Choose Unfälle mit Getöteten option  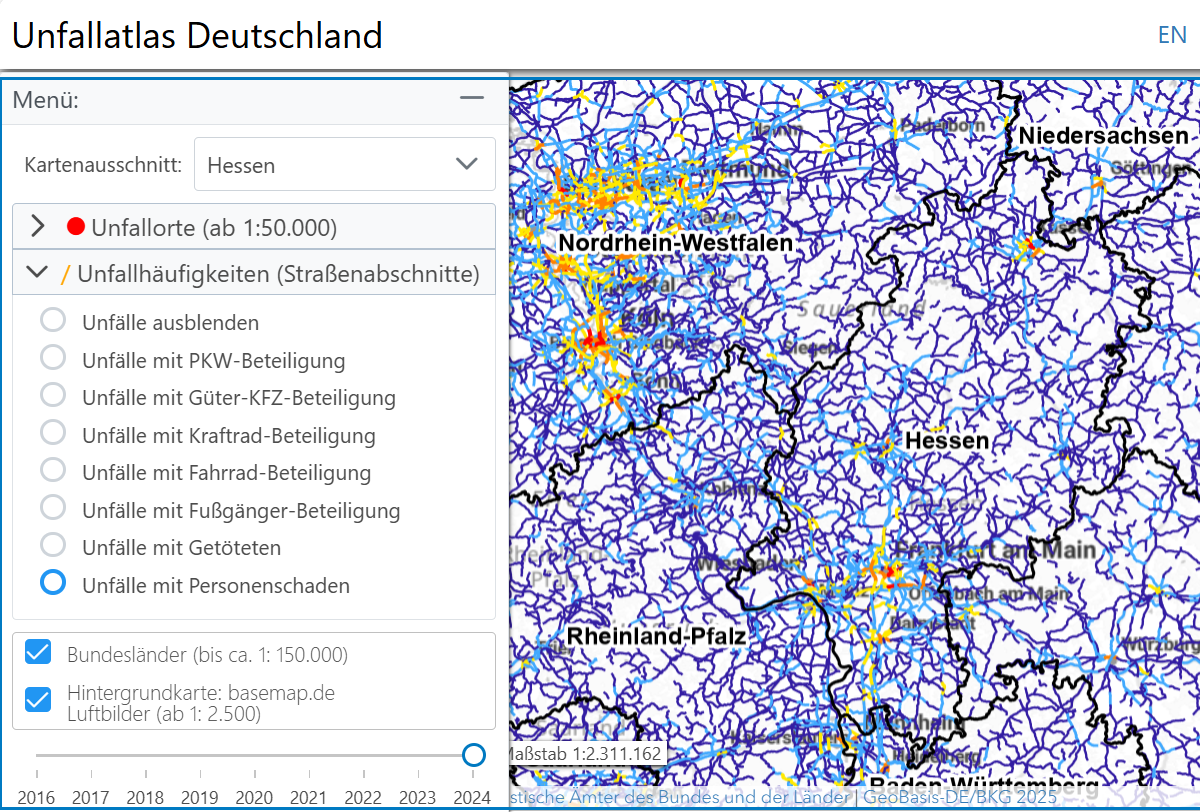click(53, 546)
